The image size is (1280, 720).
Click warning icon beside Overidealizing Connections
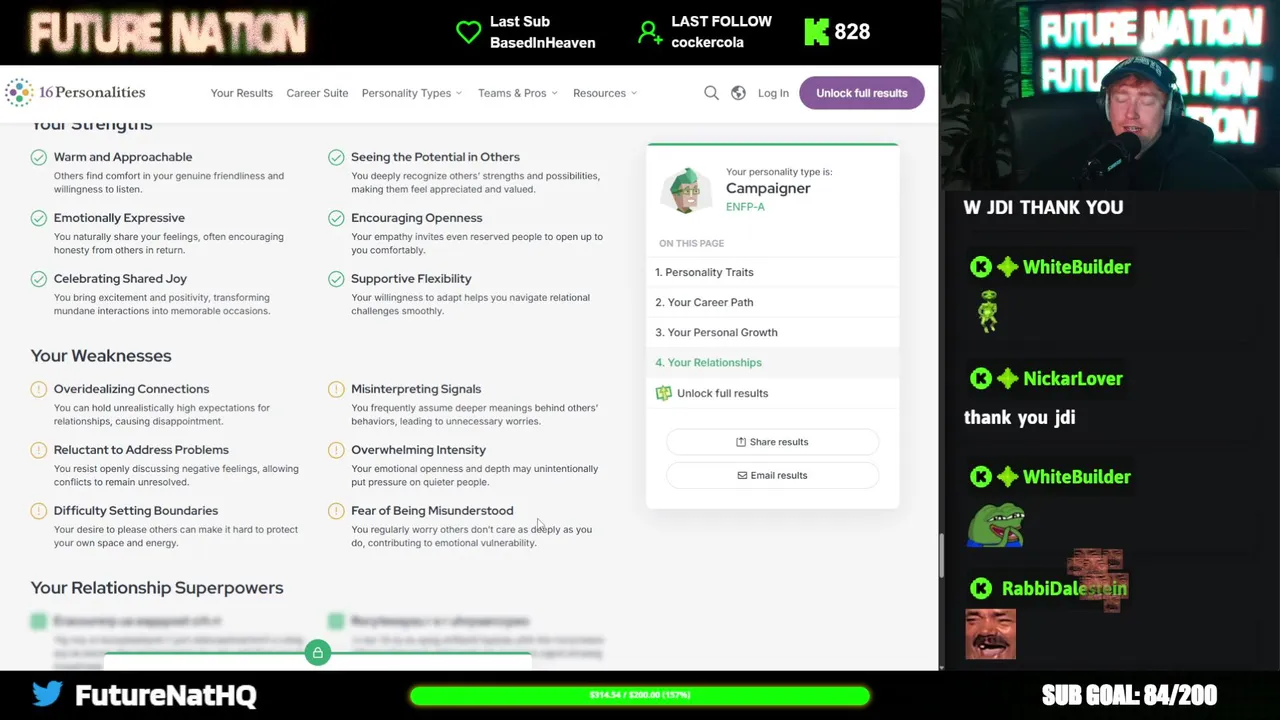pyautogui.click(x=38, y=389)
